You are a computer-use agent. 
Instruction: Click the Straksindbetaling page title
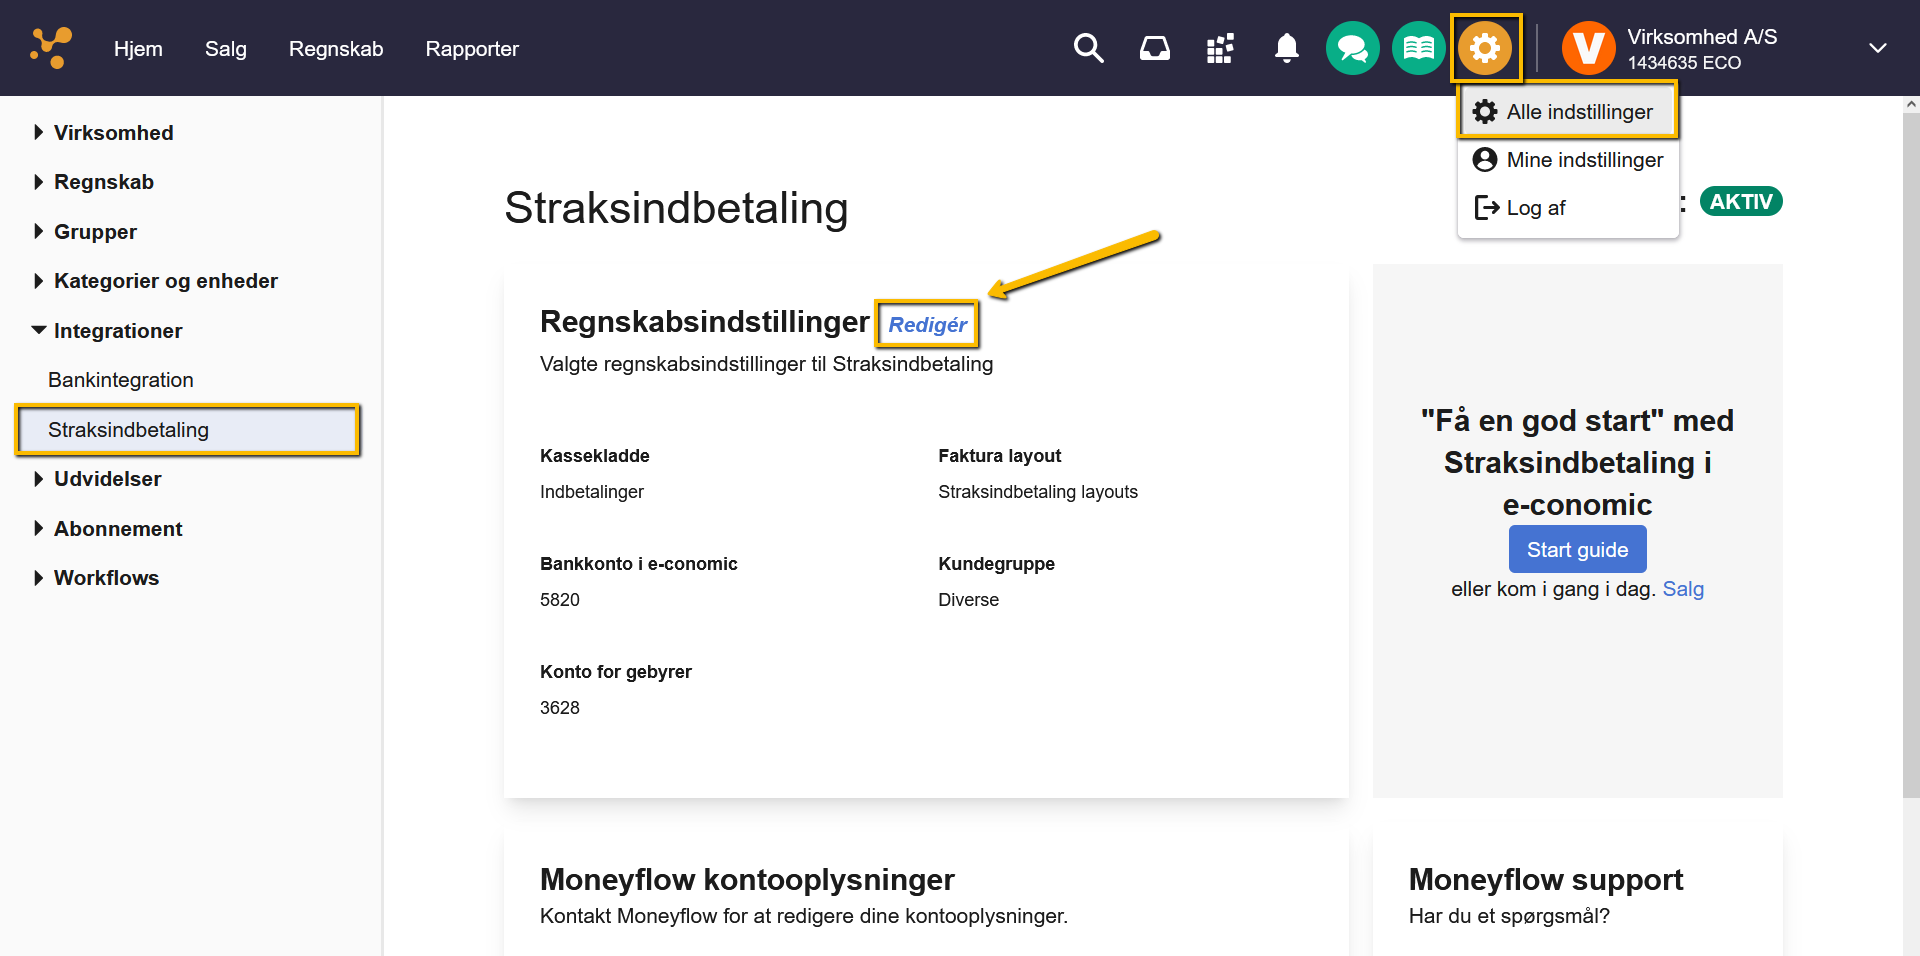676,208
